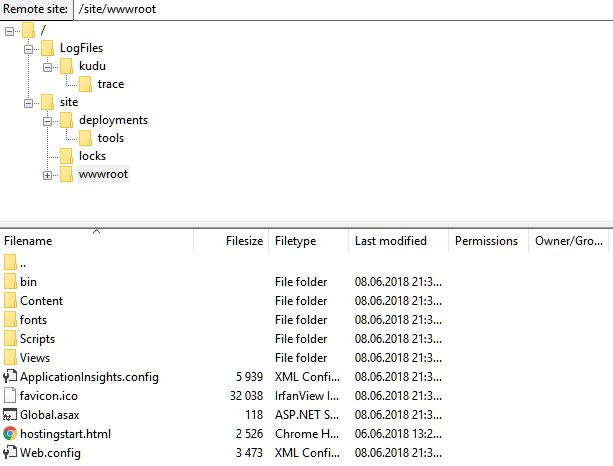Image resolution: width=613 pixels, height=466 pixels.
Task: Expand the wwwroot tree node
Action: (47, 175)
